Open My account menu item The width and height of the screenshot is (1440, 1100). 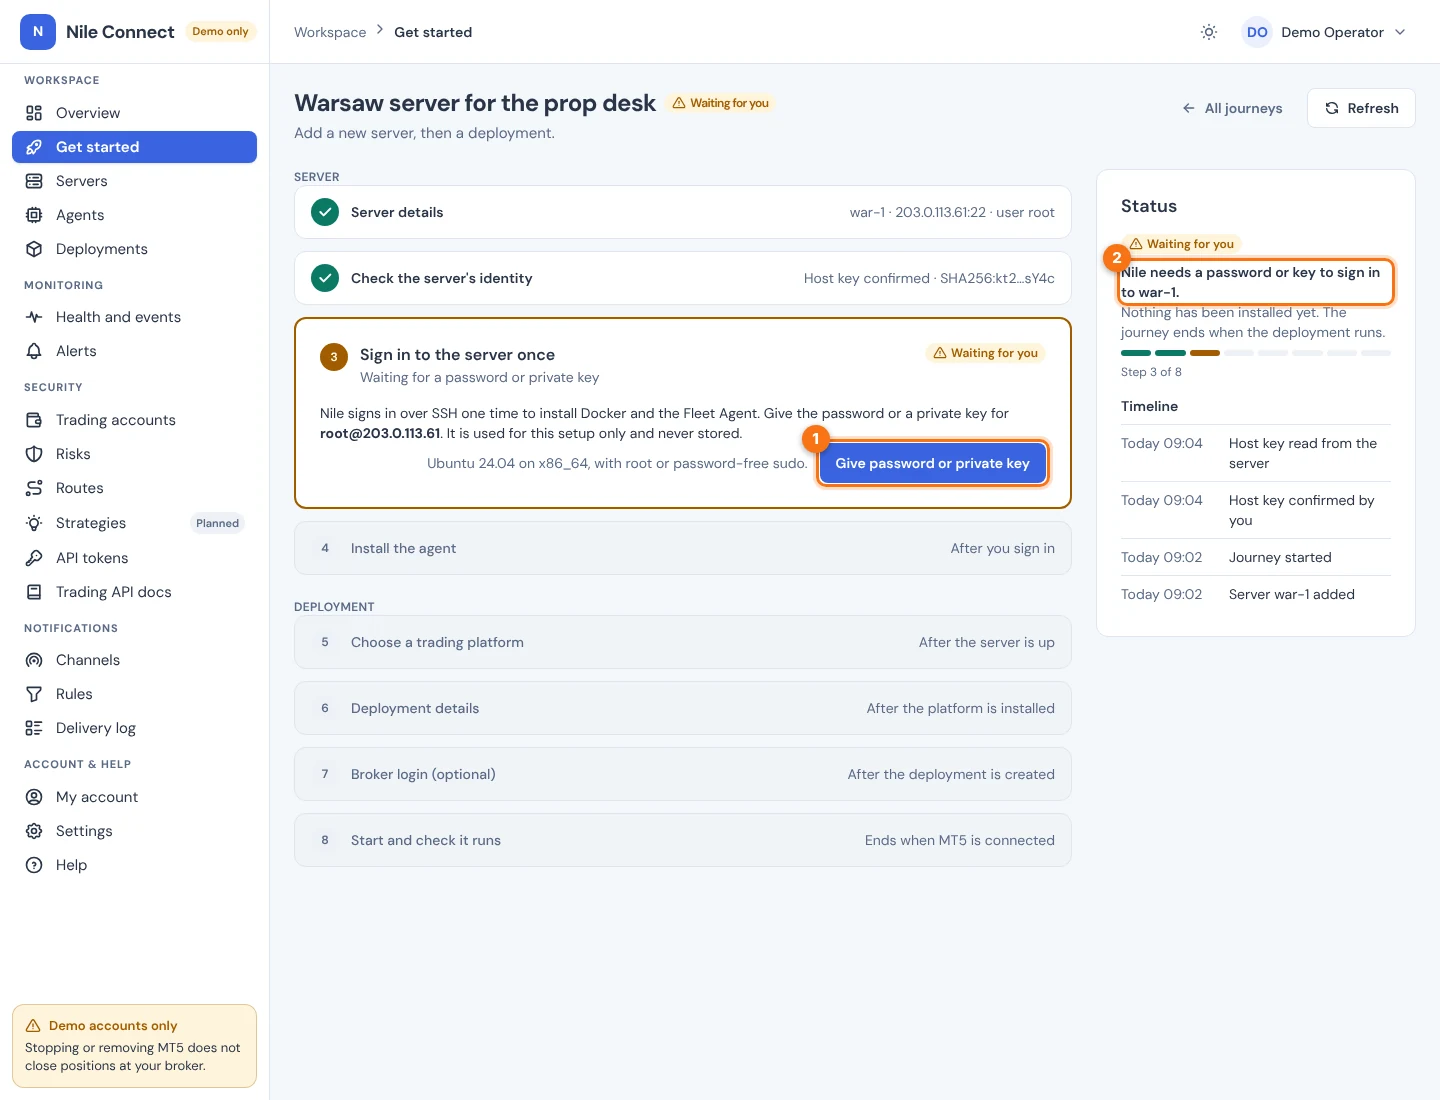[134, 797]
